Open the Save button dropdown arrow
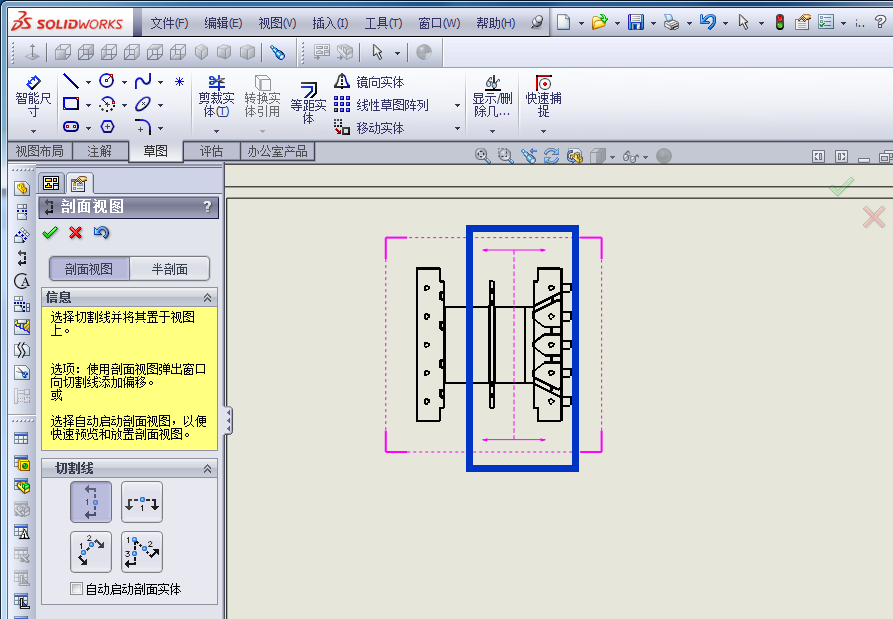 [x=653, y=23]
